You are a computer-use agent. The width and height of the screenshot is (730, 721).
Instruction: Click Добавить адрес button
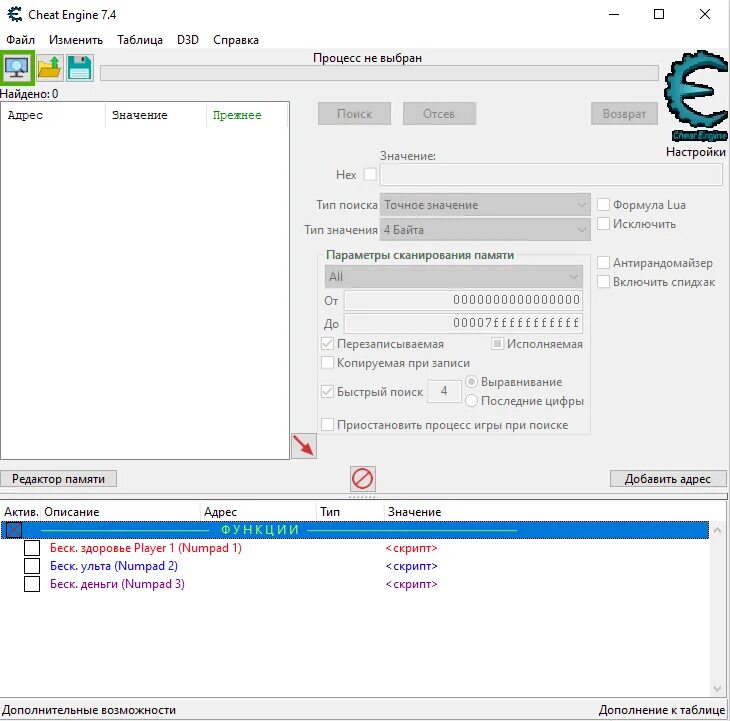668,479
